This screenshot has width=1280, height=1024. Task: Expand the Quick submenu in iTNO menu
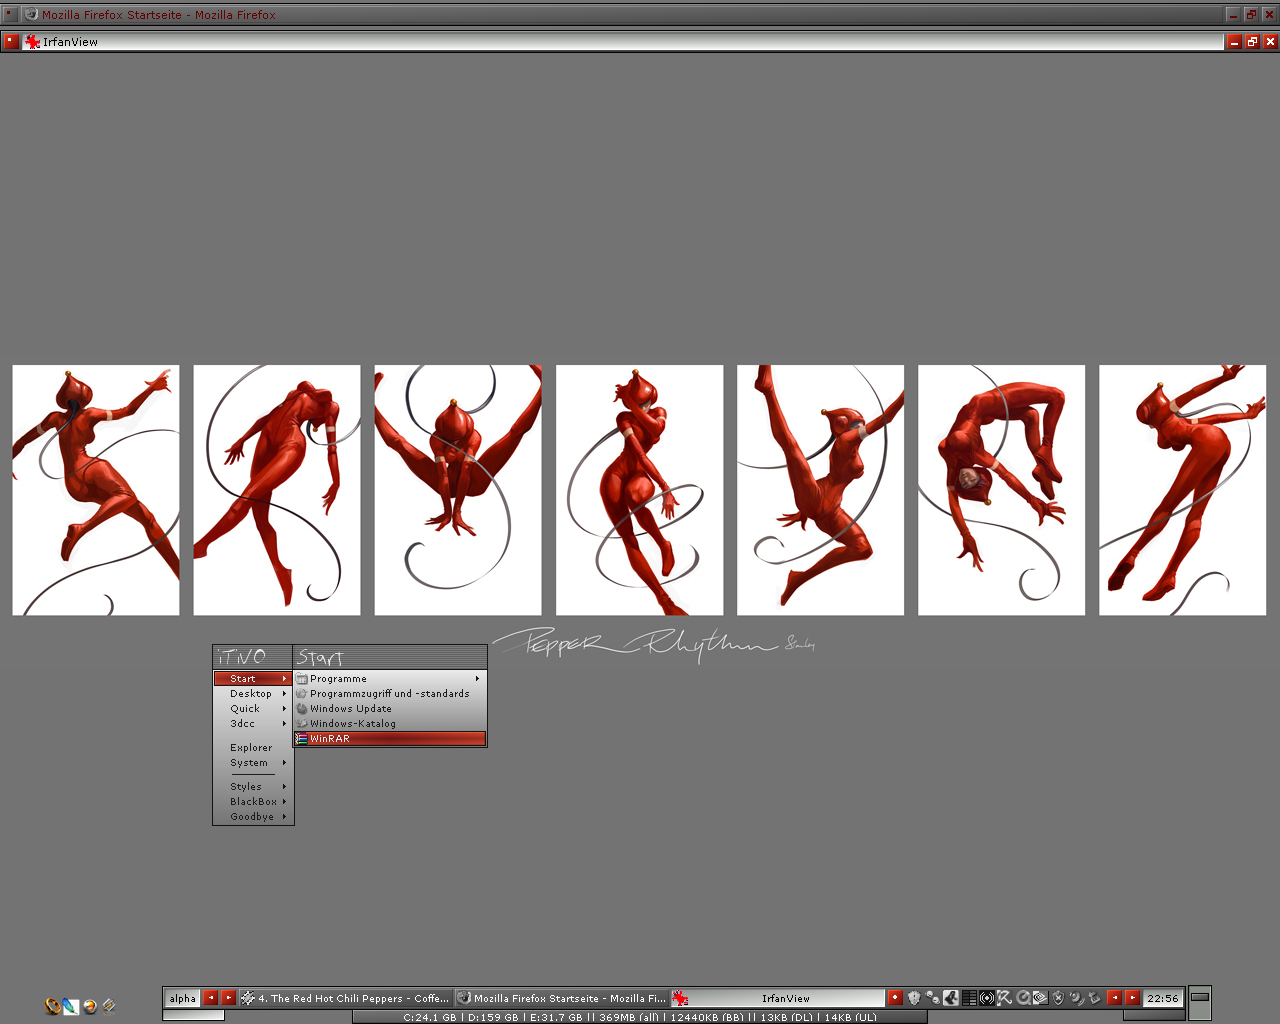(253, 708)
